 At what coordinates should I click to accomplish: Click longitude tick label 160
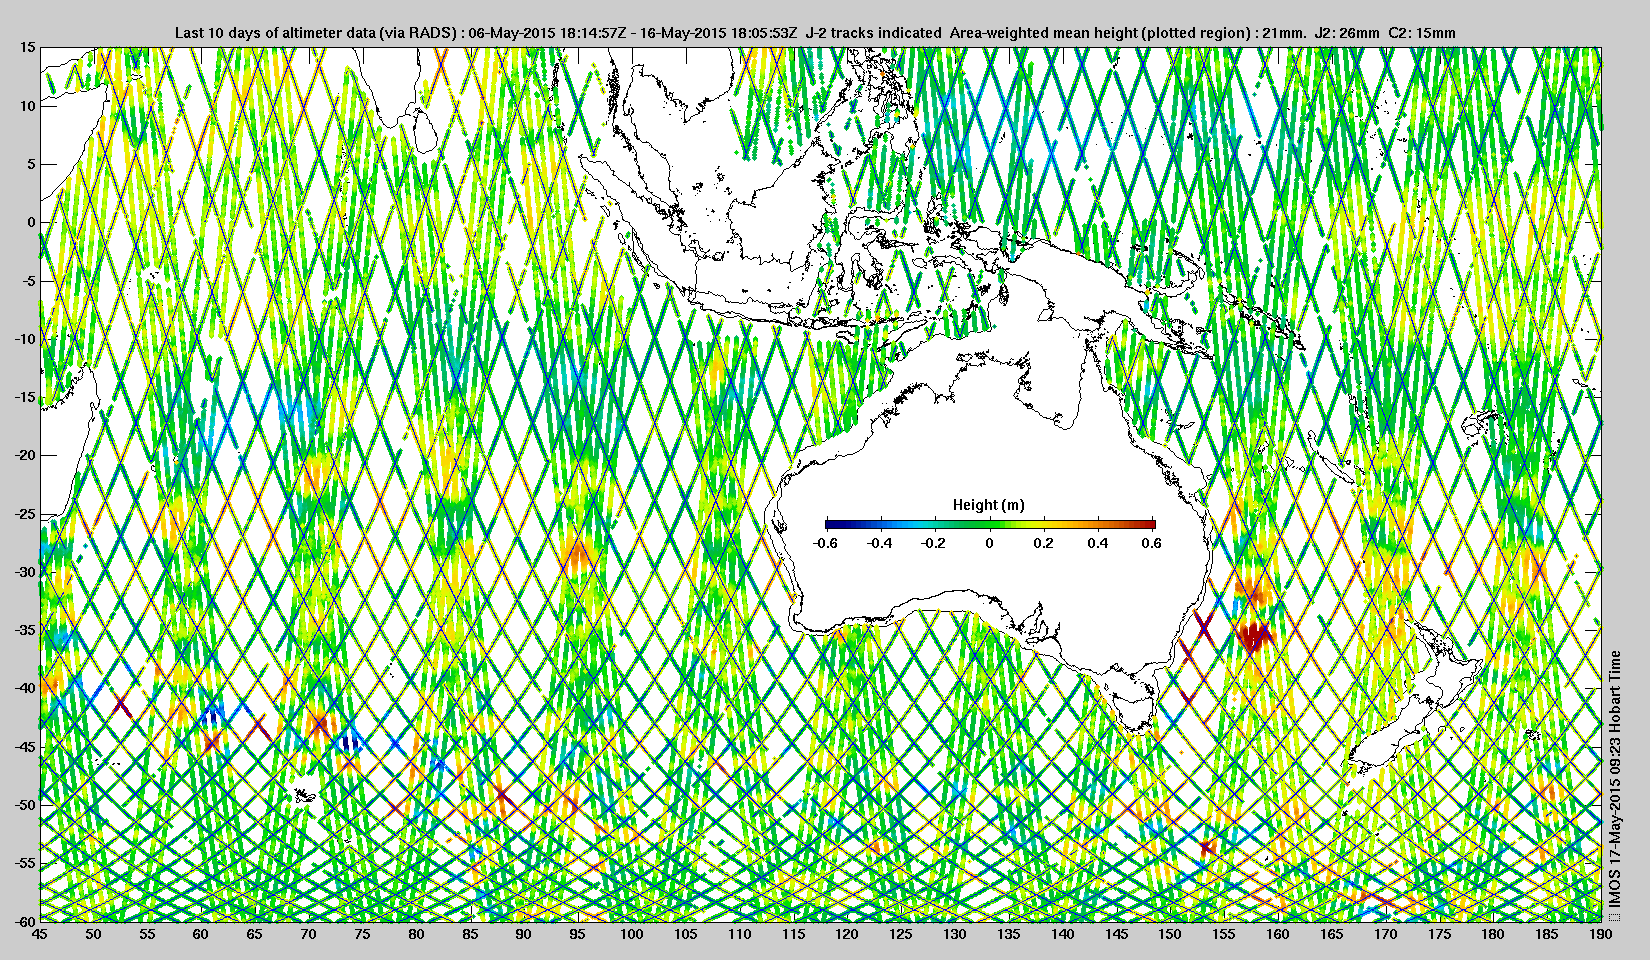1277,934
